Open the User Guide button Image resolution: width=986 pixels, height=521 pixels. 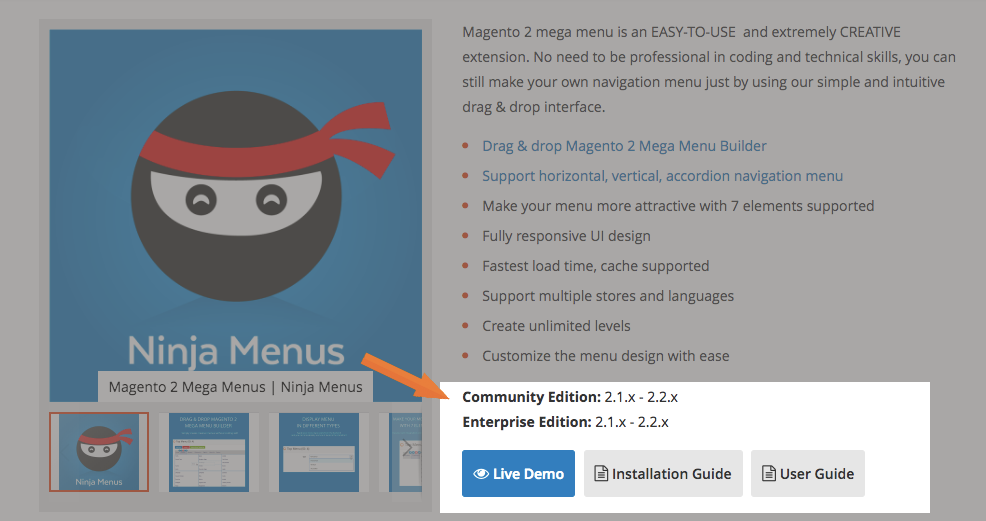pos(807,474)
